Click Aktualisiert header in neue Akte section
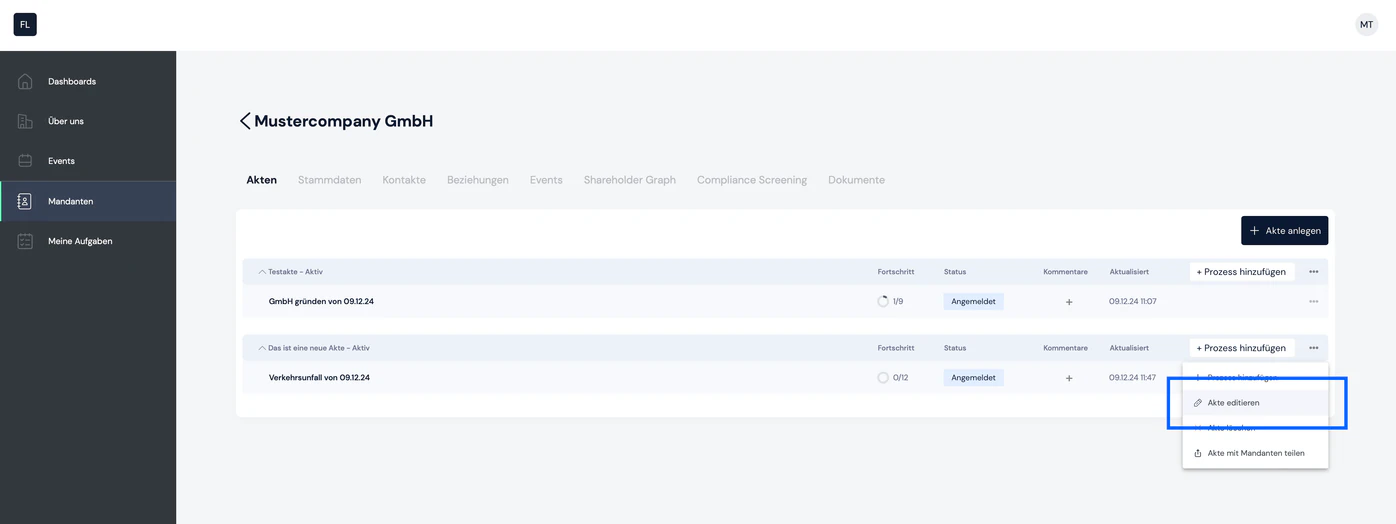The height and width of the screenshot is (524, 1396). 1129,348
